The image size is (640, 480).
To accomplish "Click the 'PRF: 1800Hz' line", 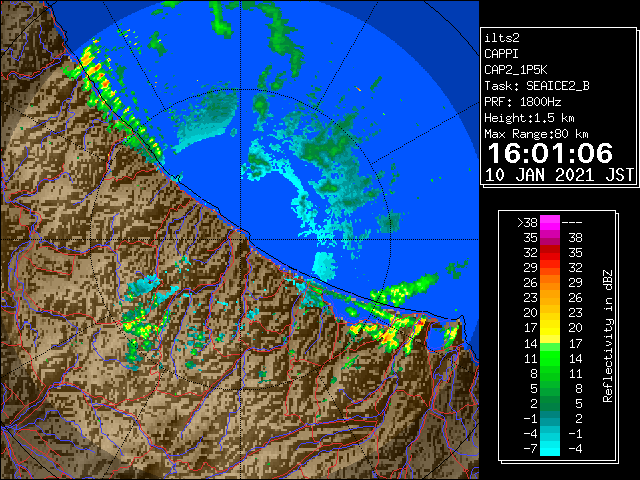I will [x=522, y=102].
